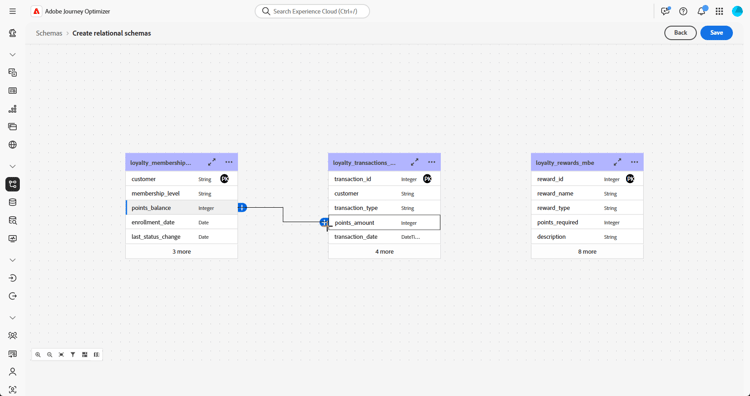The width and height of the screenshot is (750, 396).
Task: Open the filter funnel icon in canvas toolbar
Action: (73, 355)
